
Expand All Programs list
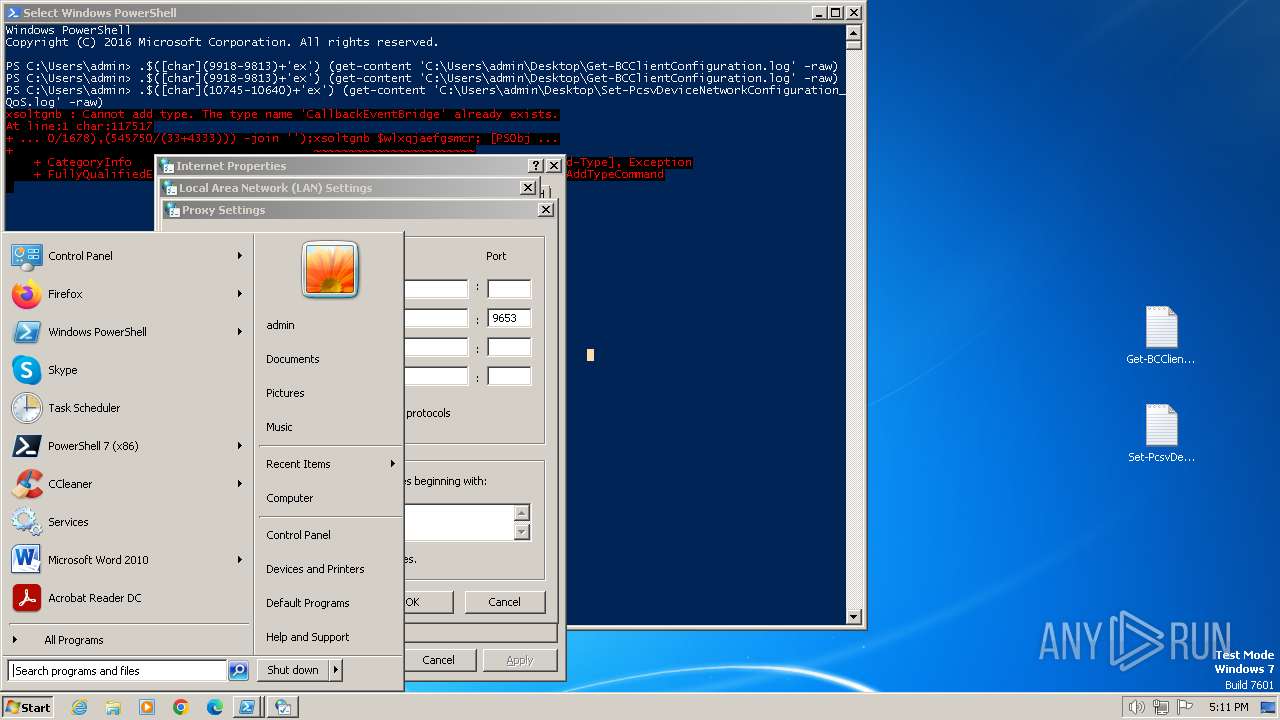pyautogui.click(x=127, y=640)
